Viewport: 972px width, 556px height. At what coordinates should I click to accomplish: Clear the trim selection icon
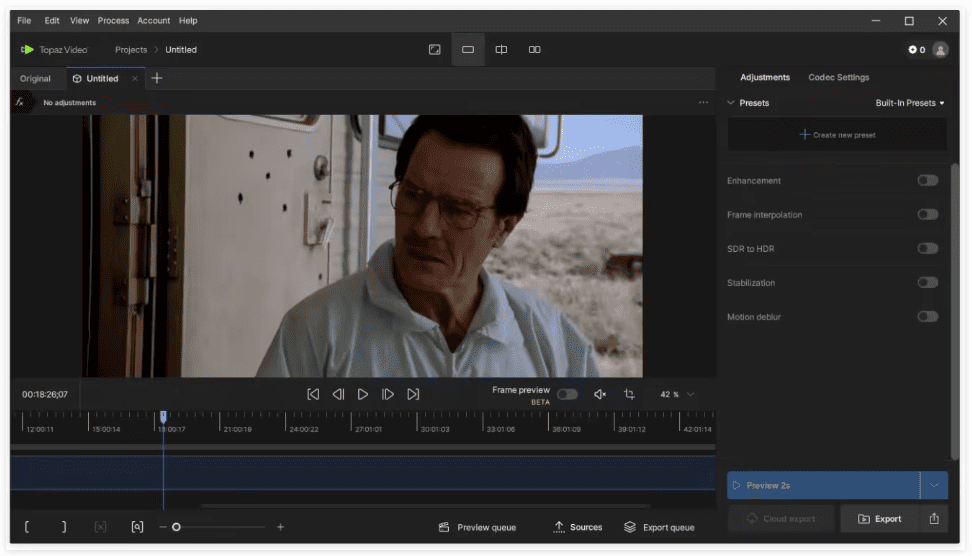click(100, 527)
